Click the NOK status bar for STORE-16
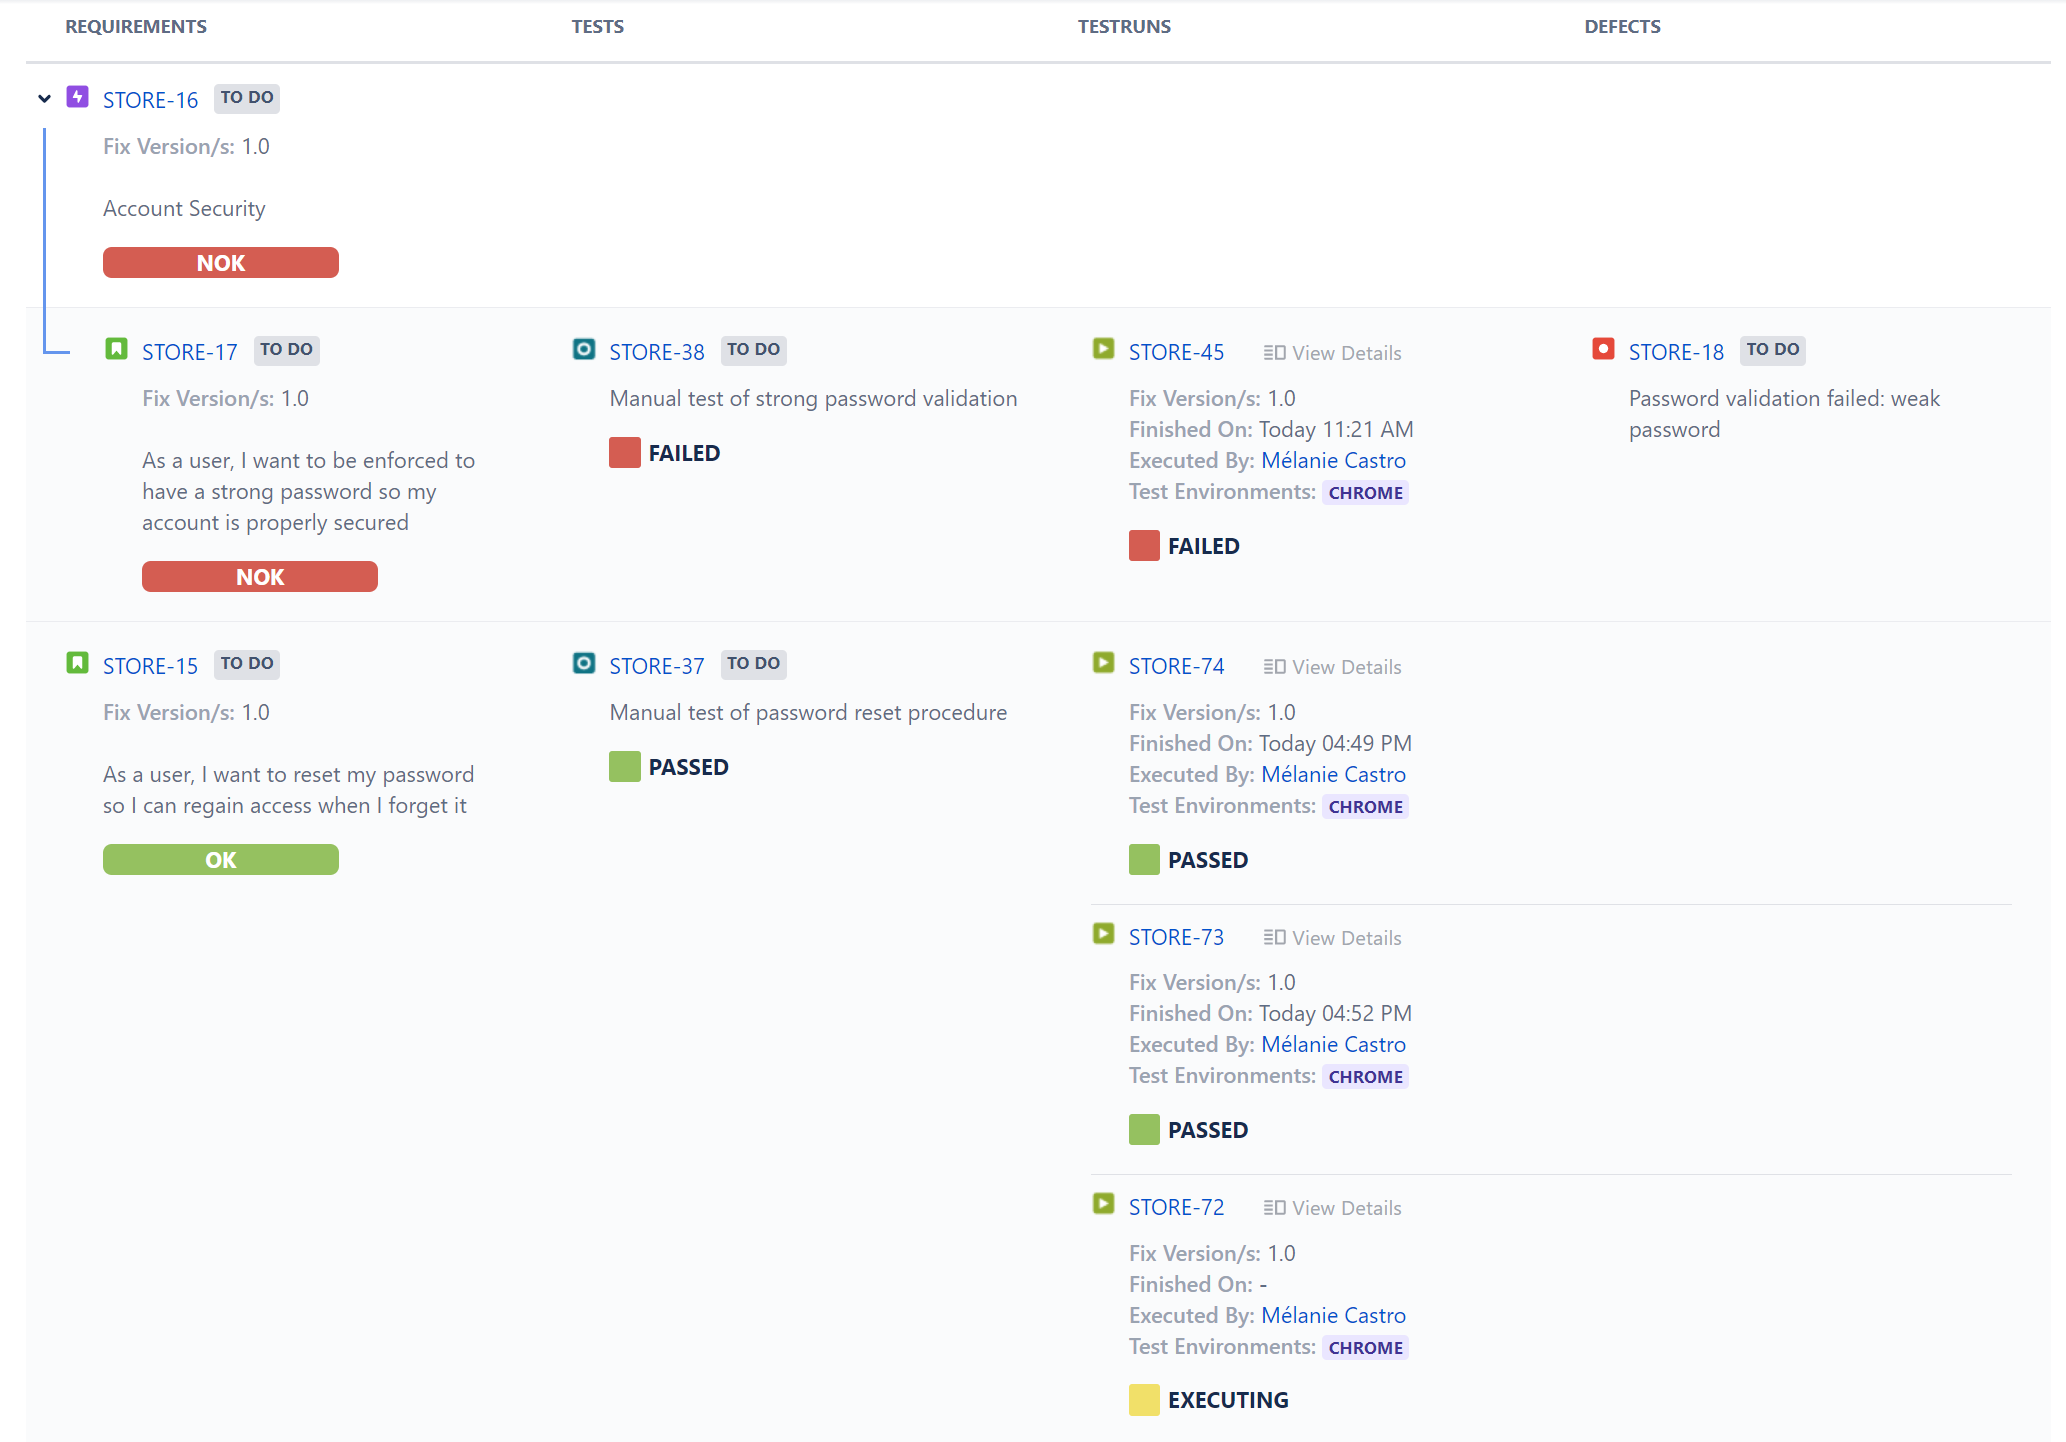Image resolution: width=2066 pixels, height=1442 pixels. [x=221, y=263]
